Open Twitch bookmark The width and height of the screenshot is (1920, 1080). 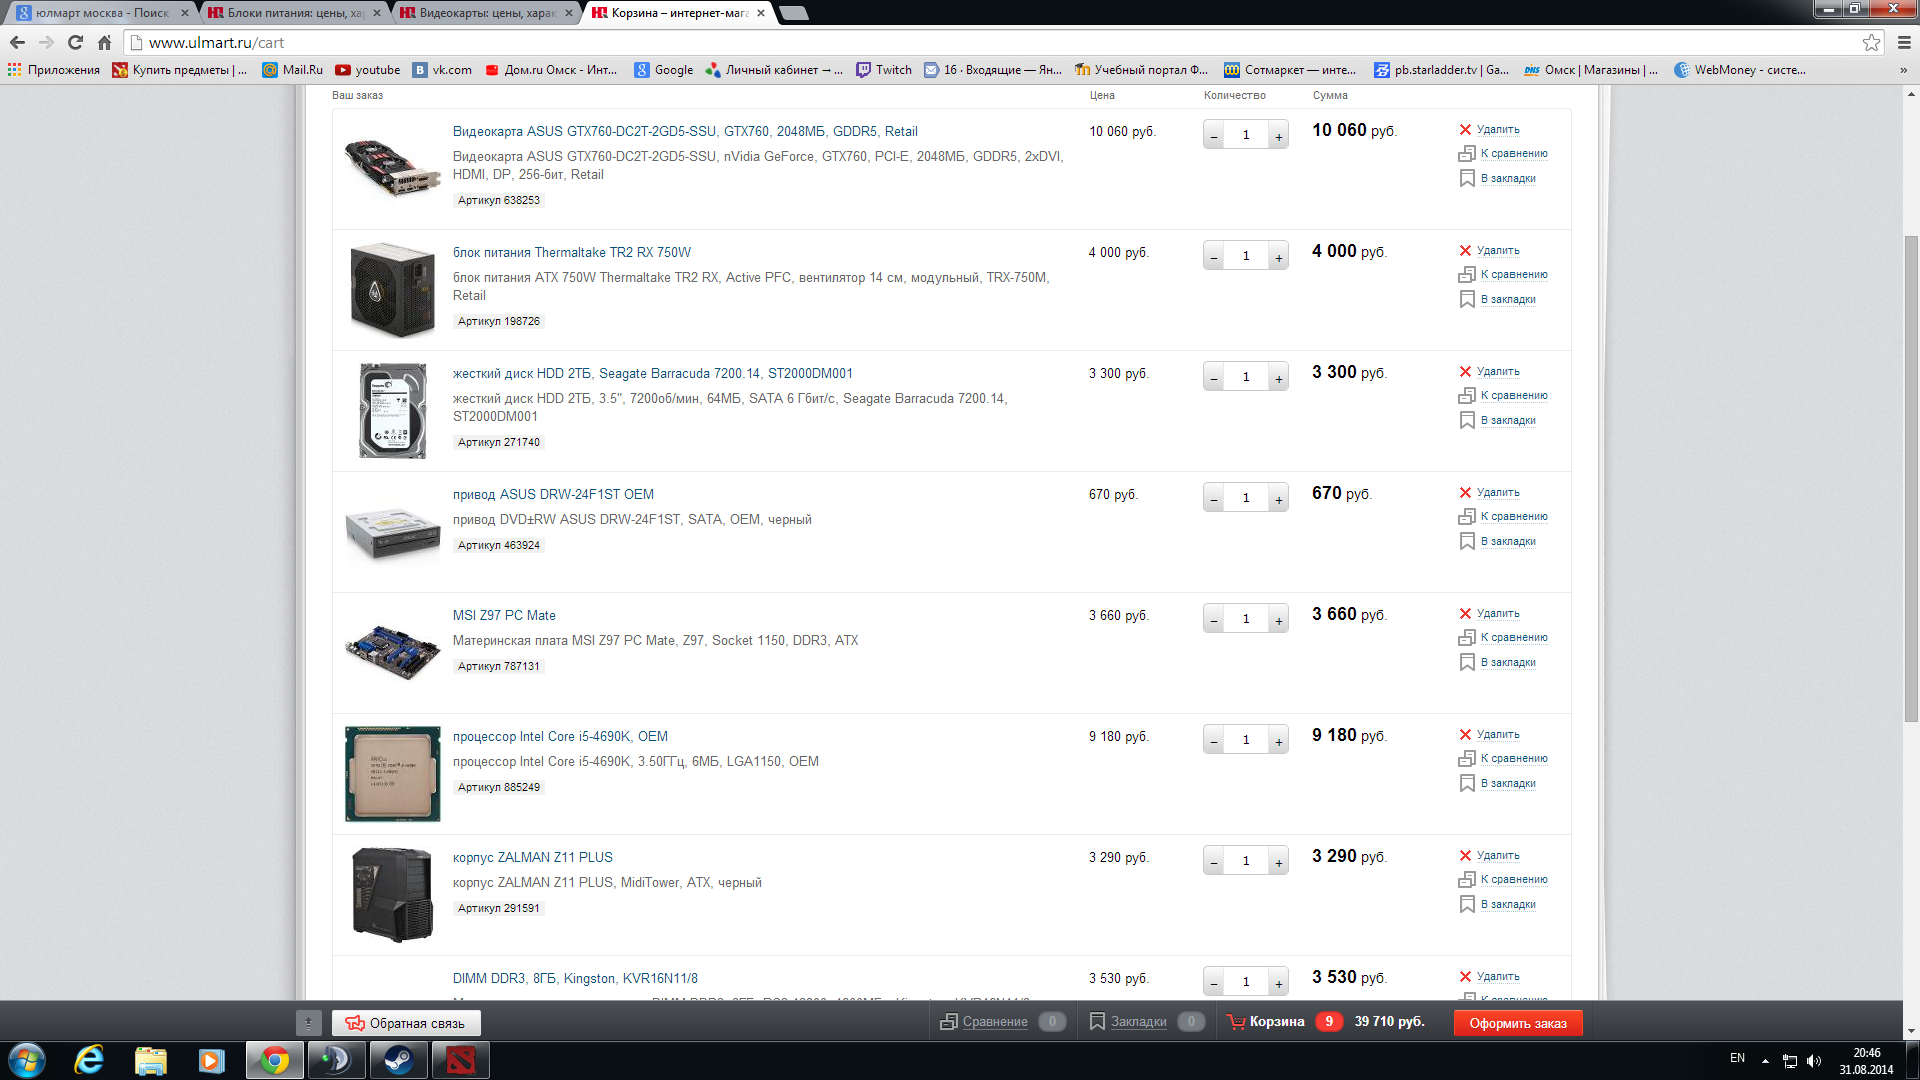click(x=884, y=70)
